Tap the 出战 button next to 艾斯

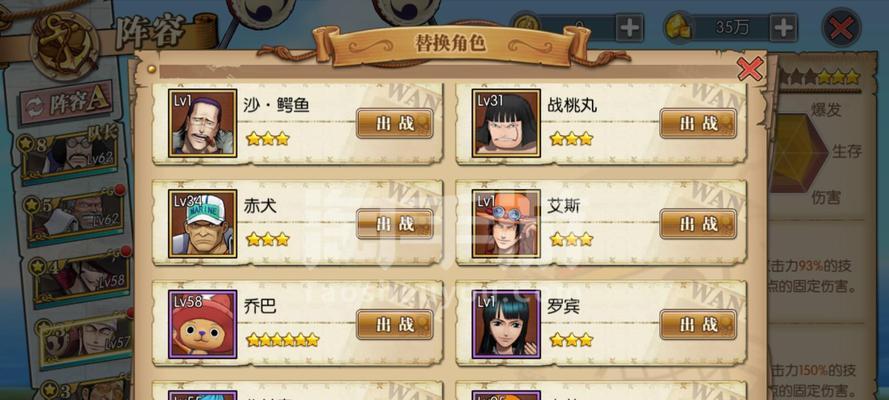698,224
